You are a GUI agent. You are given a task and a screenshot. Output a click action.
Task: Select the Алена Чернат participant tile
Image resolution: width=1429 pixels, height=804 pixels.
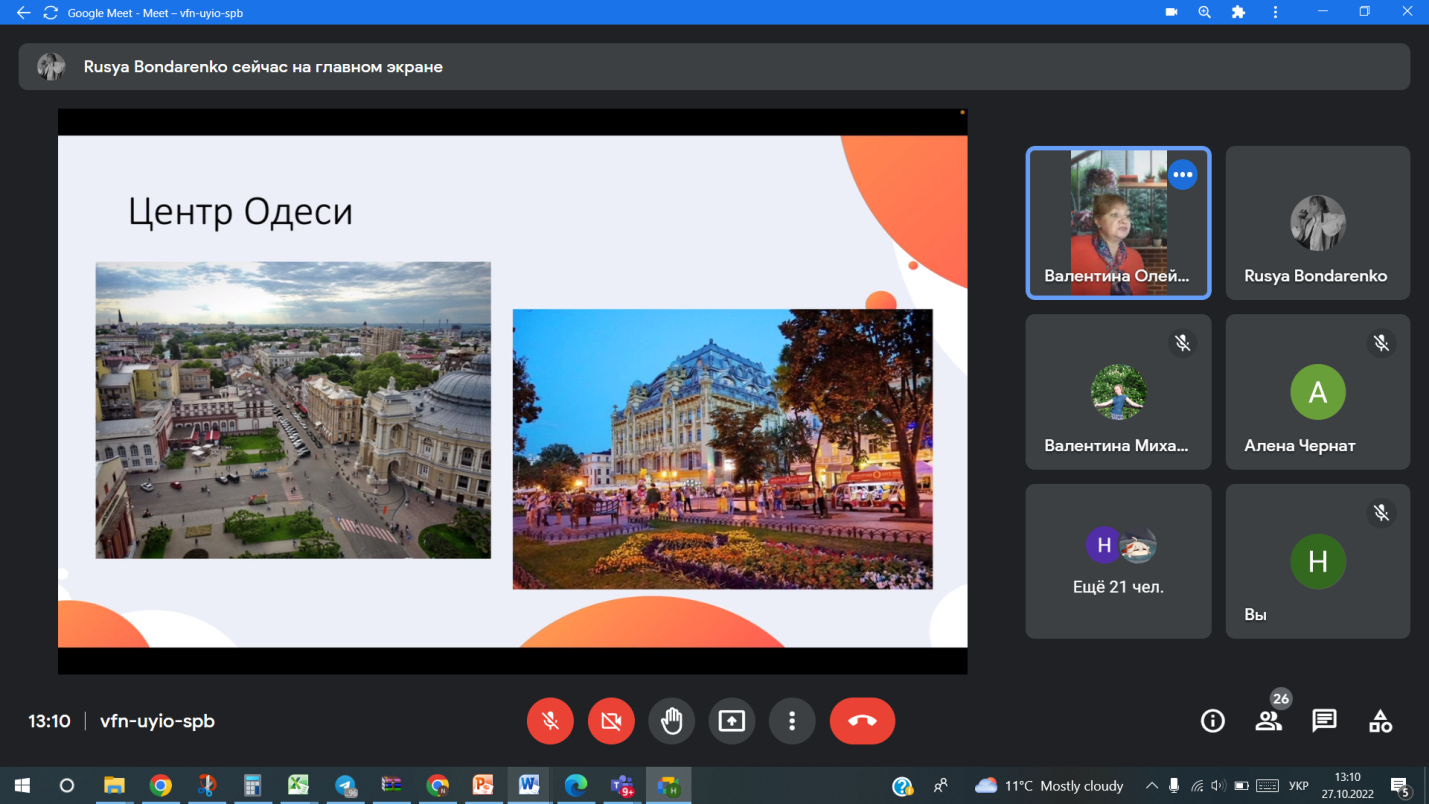pos(1317,392)
